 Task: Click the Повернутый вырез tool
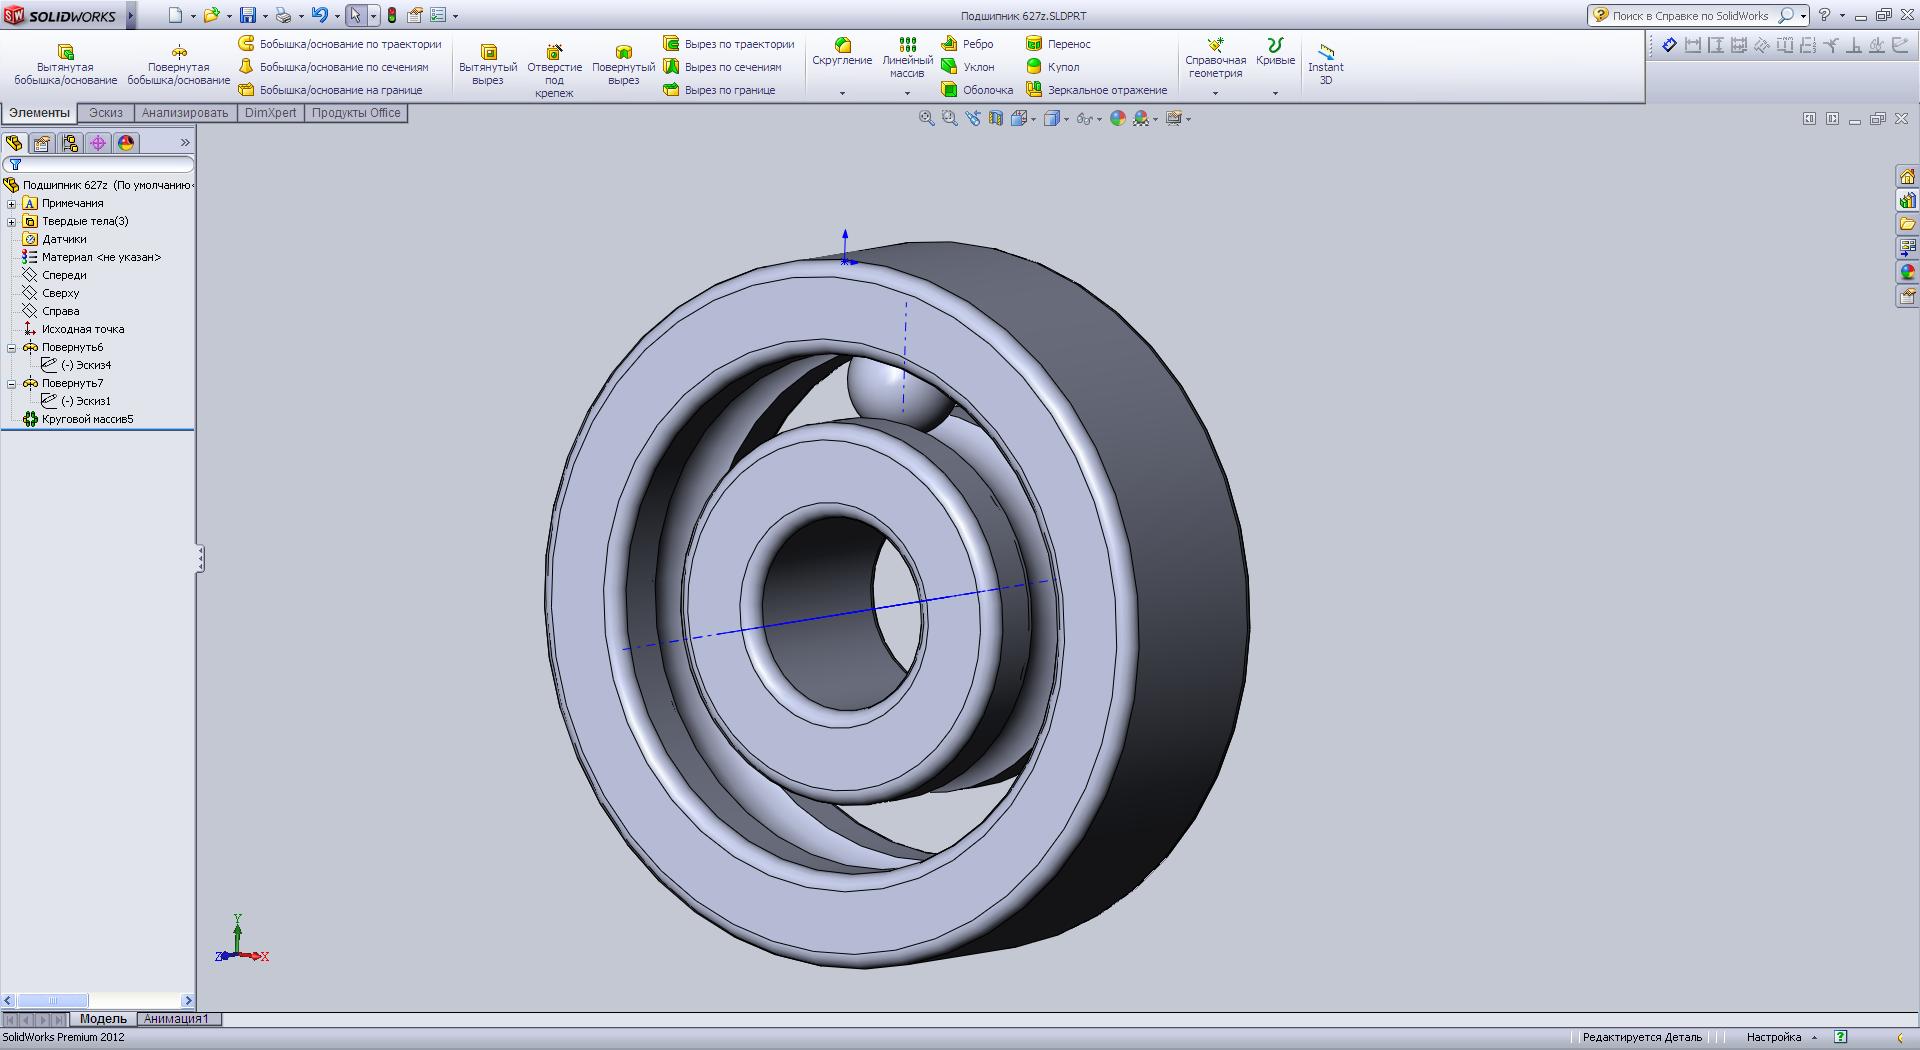(623, 64)
